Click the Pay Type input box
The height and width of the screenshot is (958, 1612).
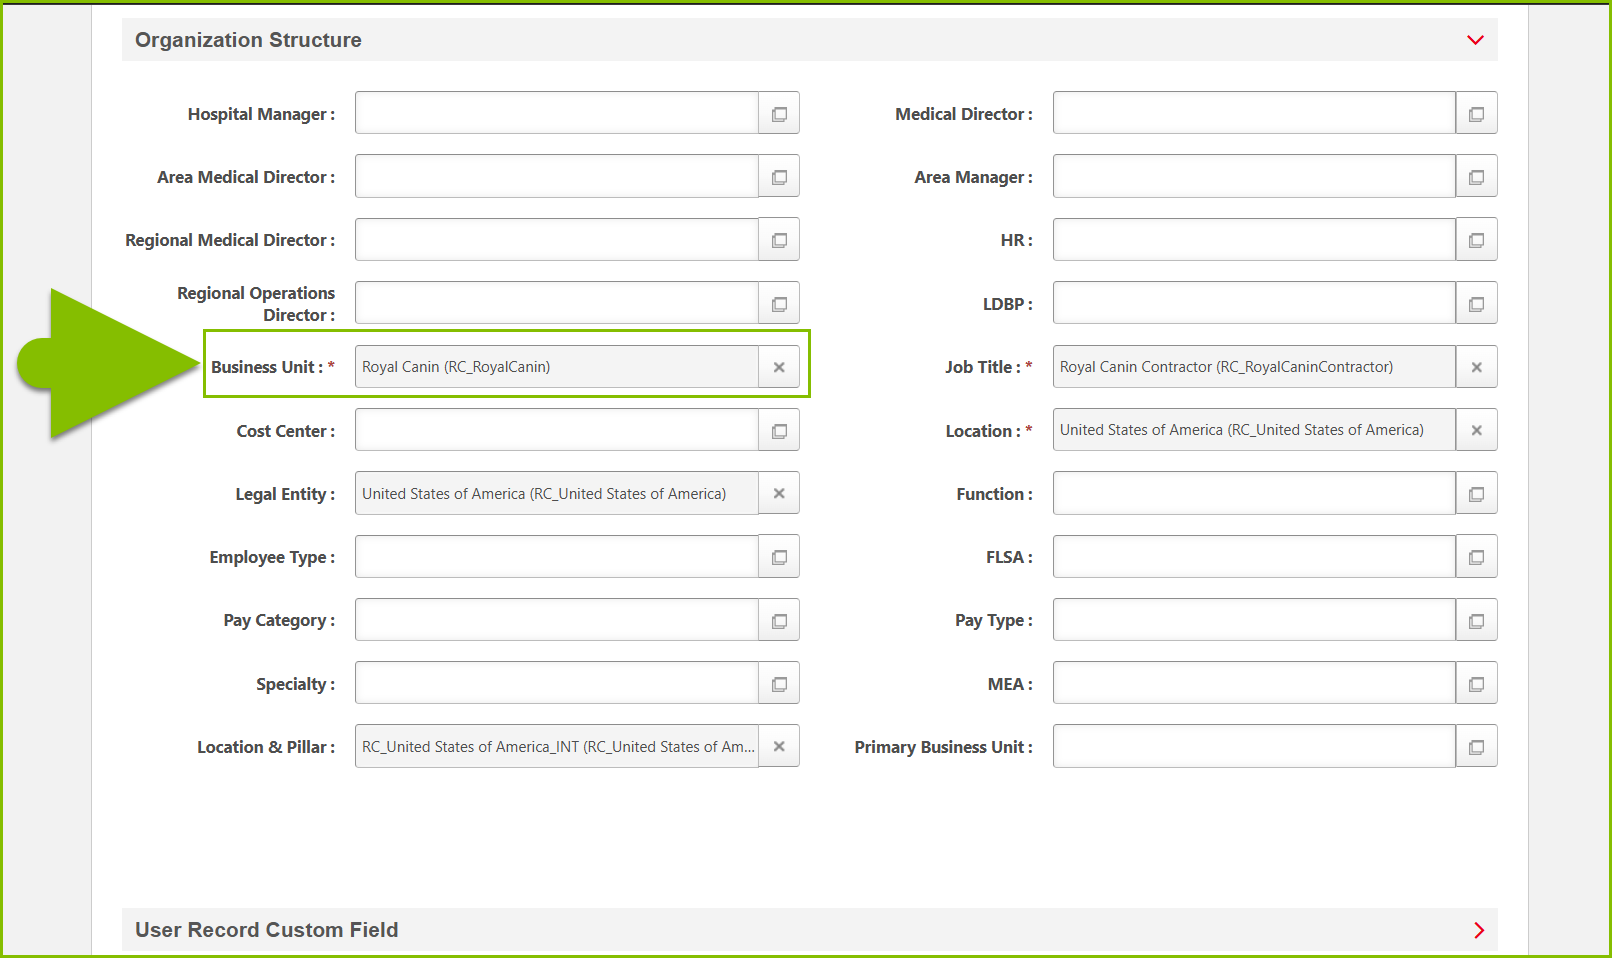click(1254, 620)
